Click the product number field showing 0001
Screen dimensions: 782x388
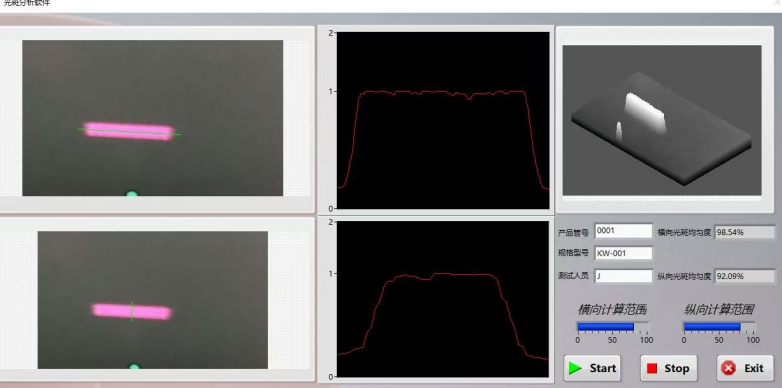[623, 231]
